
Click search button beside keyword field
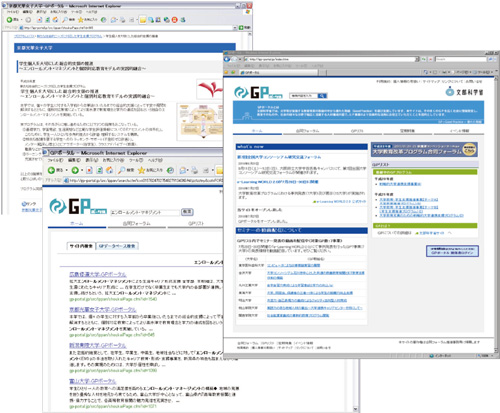coord(187,212)
